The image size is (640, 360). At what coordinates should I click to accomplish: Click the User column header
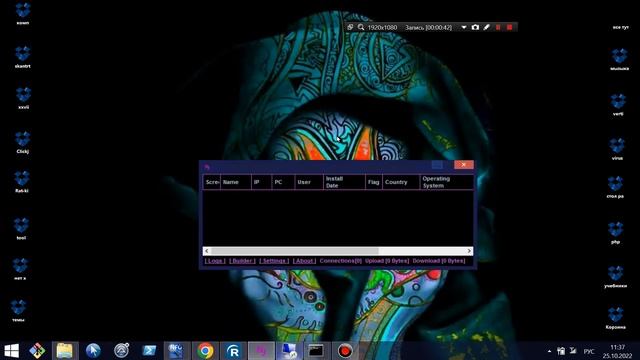coord(309,182)
